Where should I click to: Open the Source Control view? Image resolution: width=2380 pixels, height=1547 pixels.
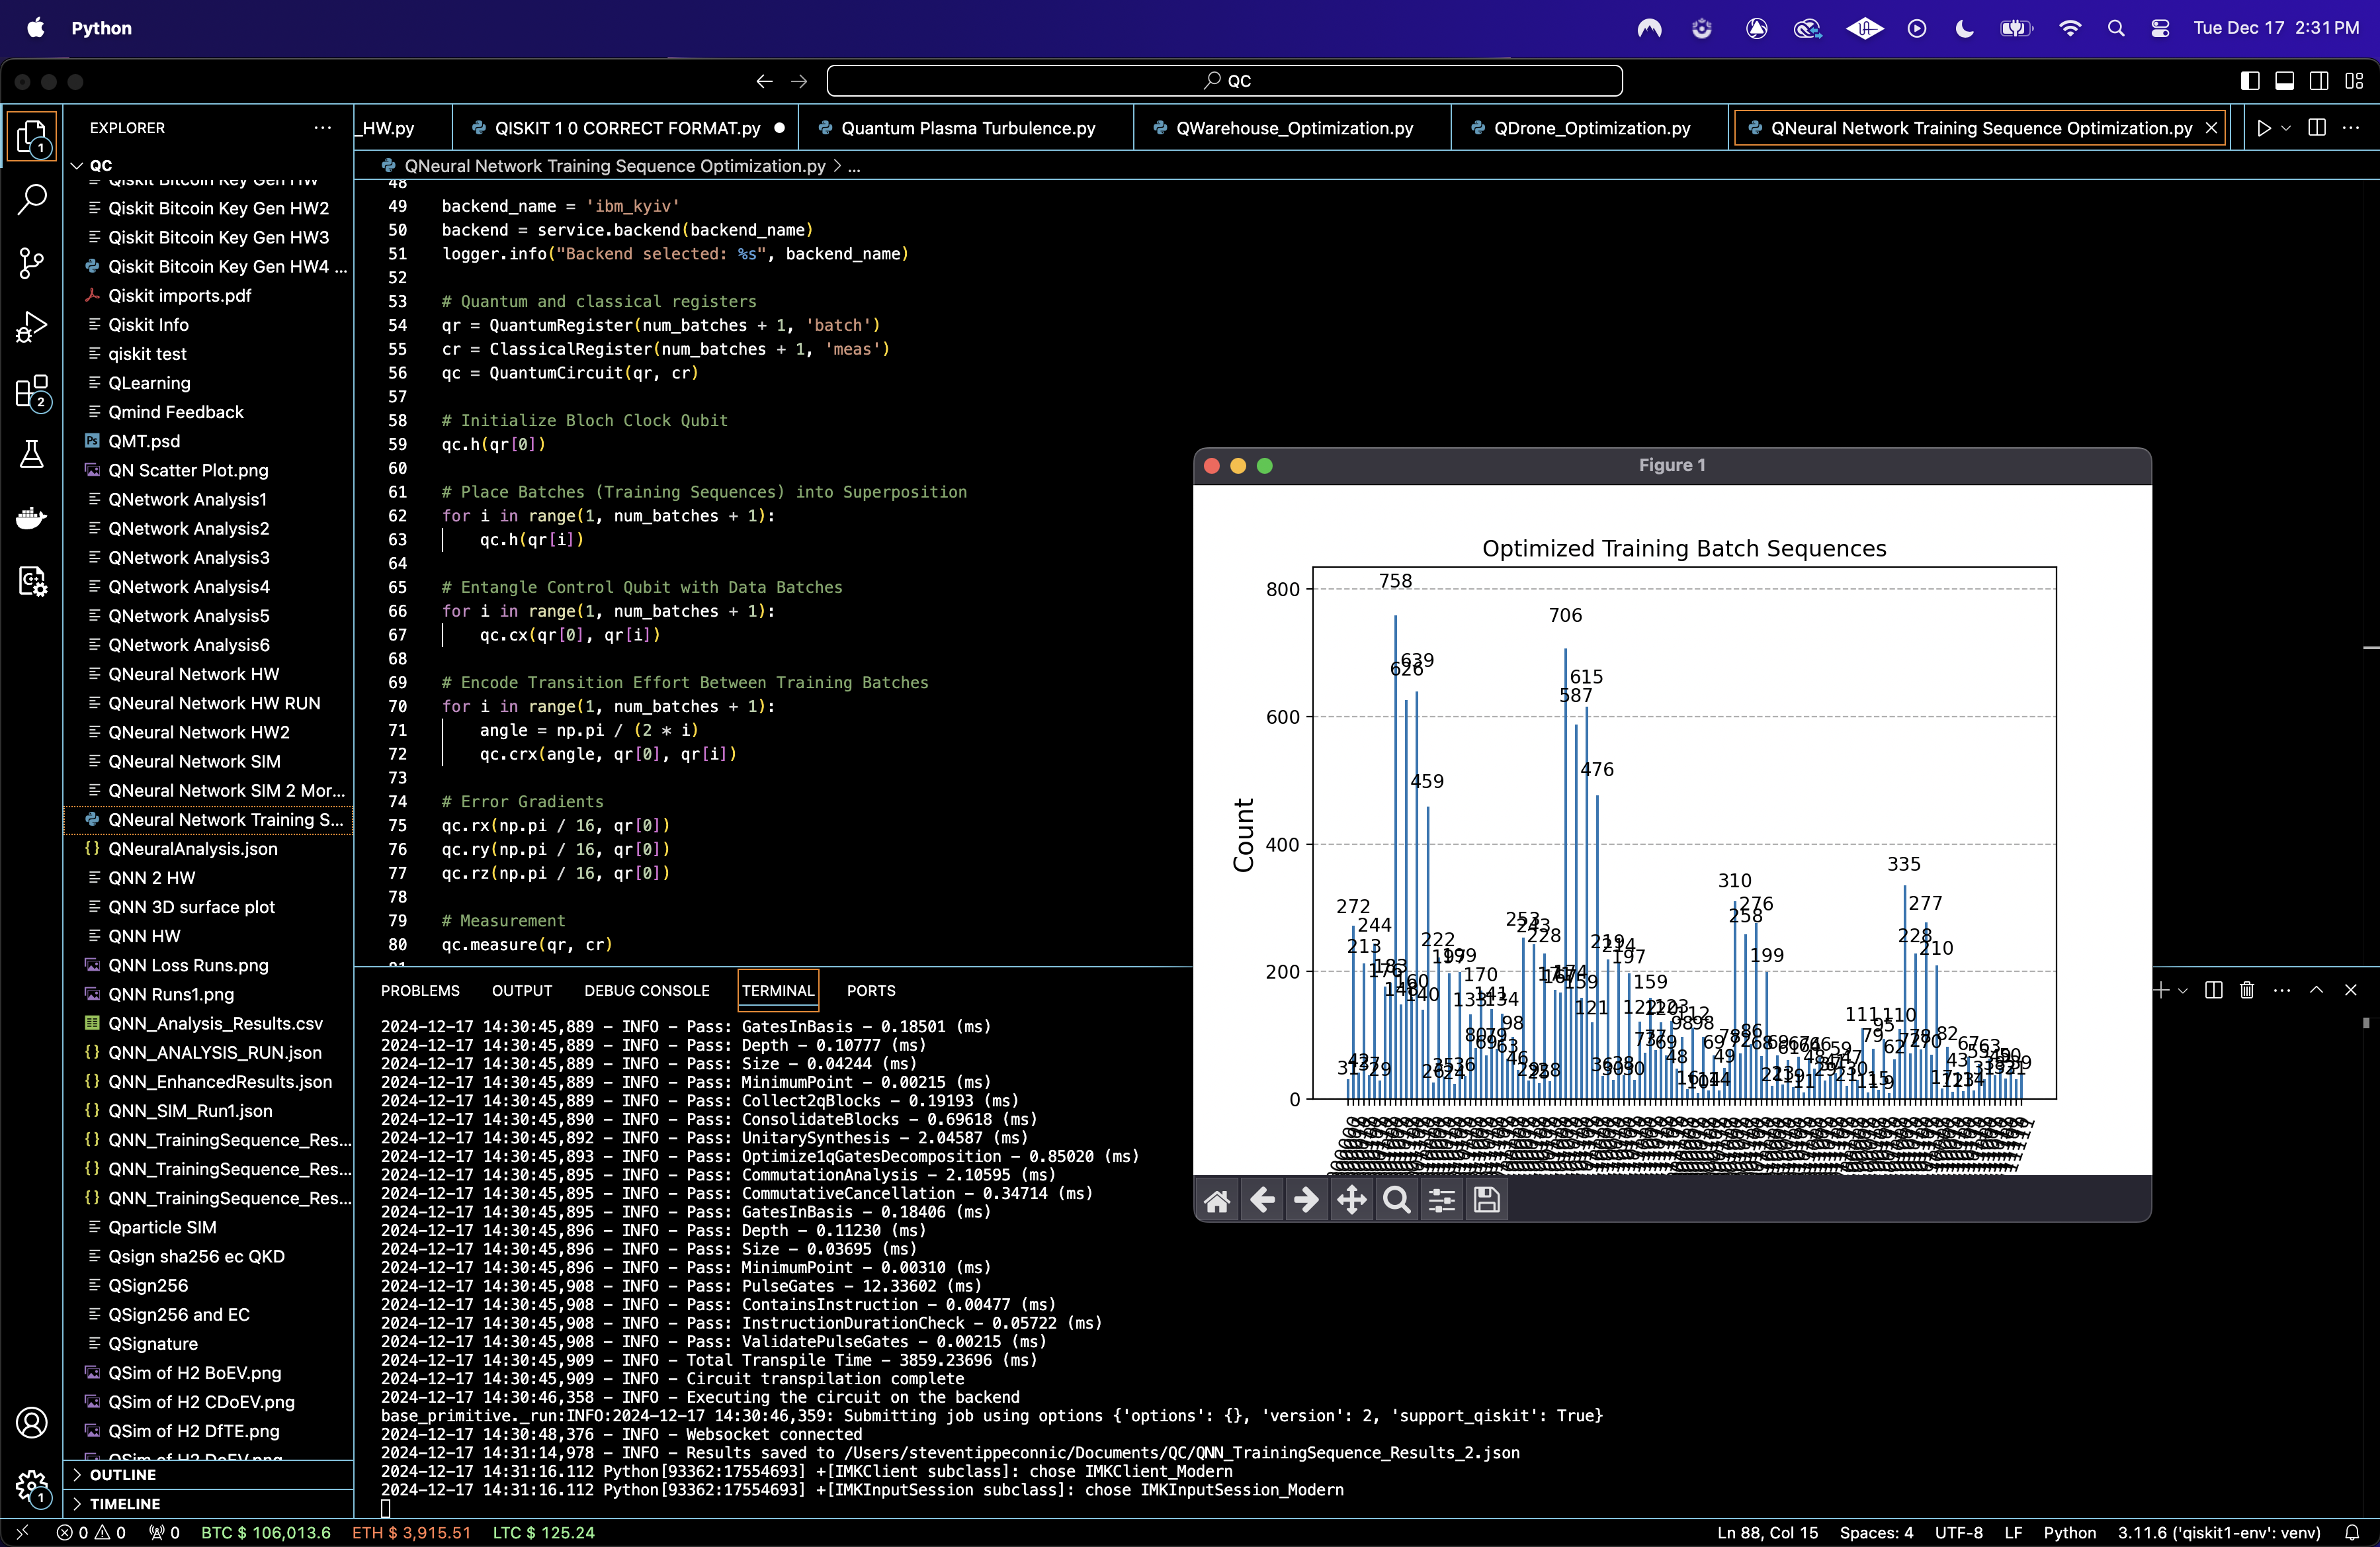[32, 263]
